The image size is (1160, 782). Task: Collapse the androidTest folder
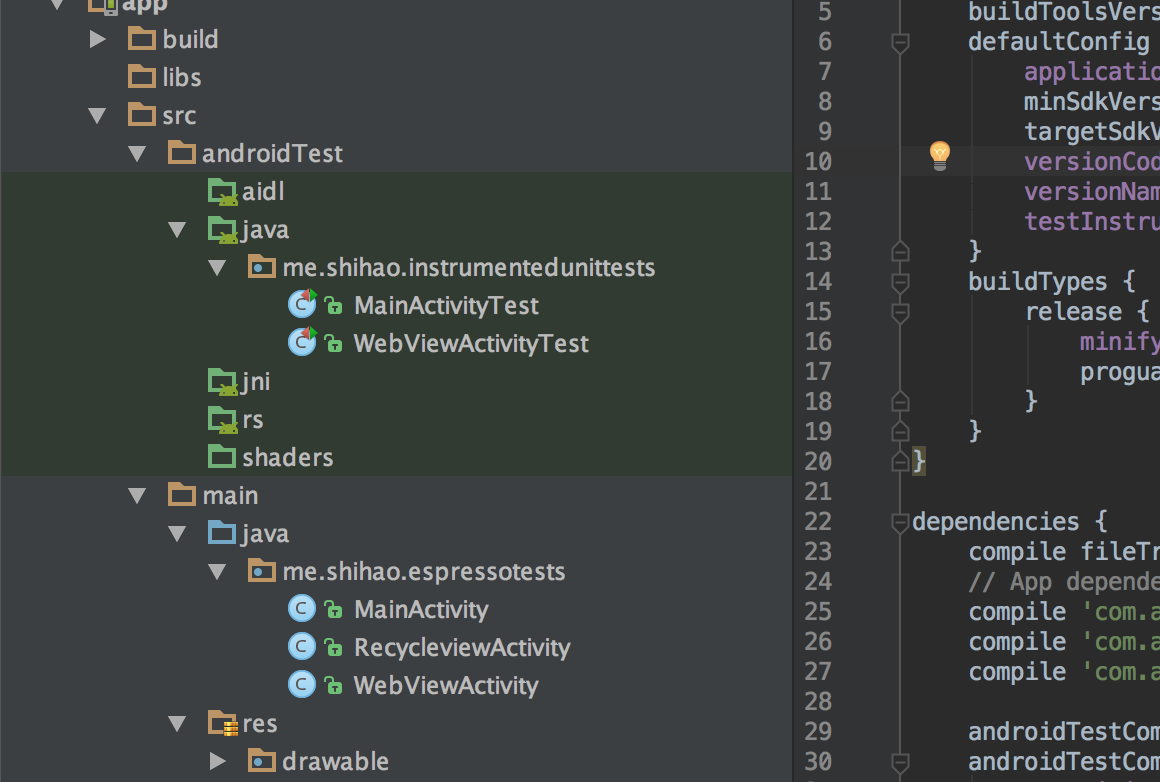click(x=137, y=153)
